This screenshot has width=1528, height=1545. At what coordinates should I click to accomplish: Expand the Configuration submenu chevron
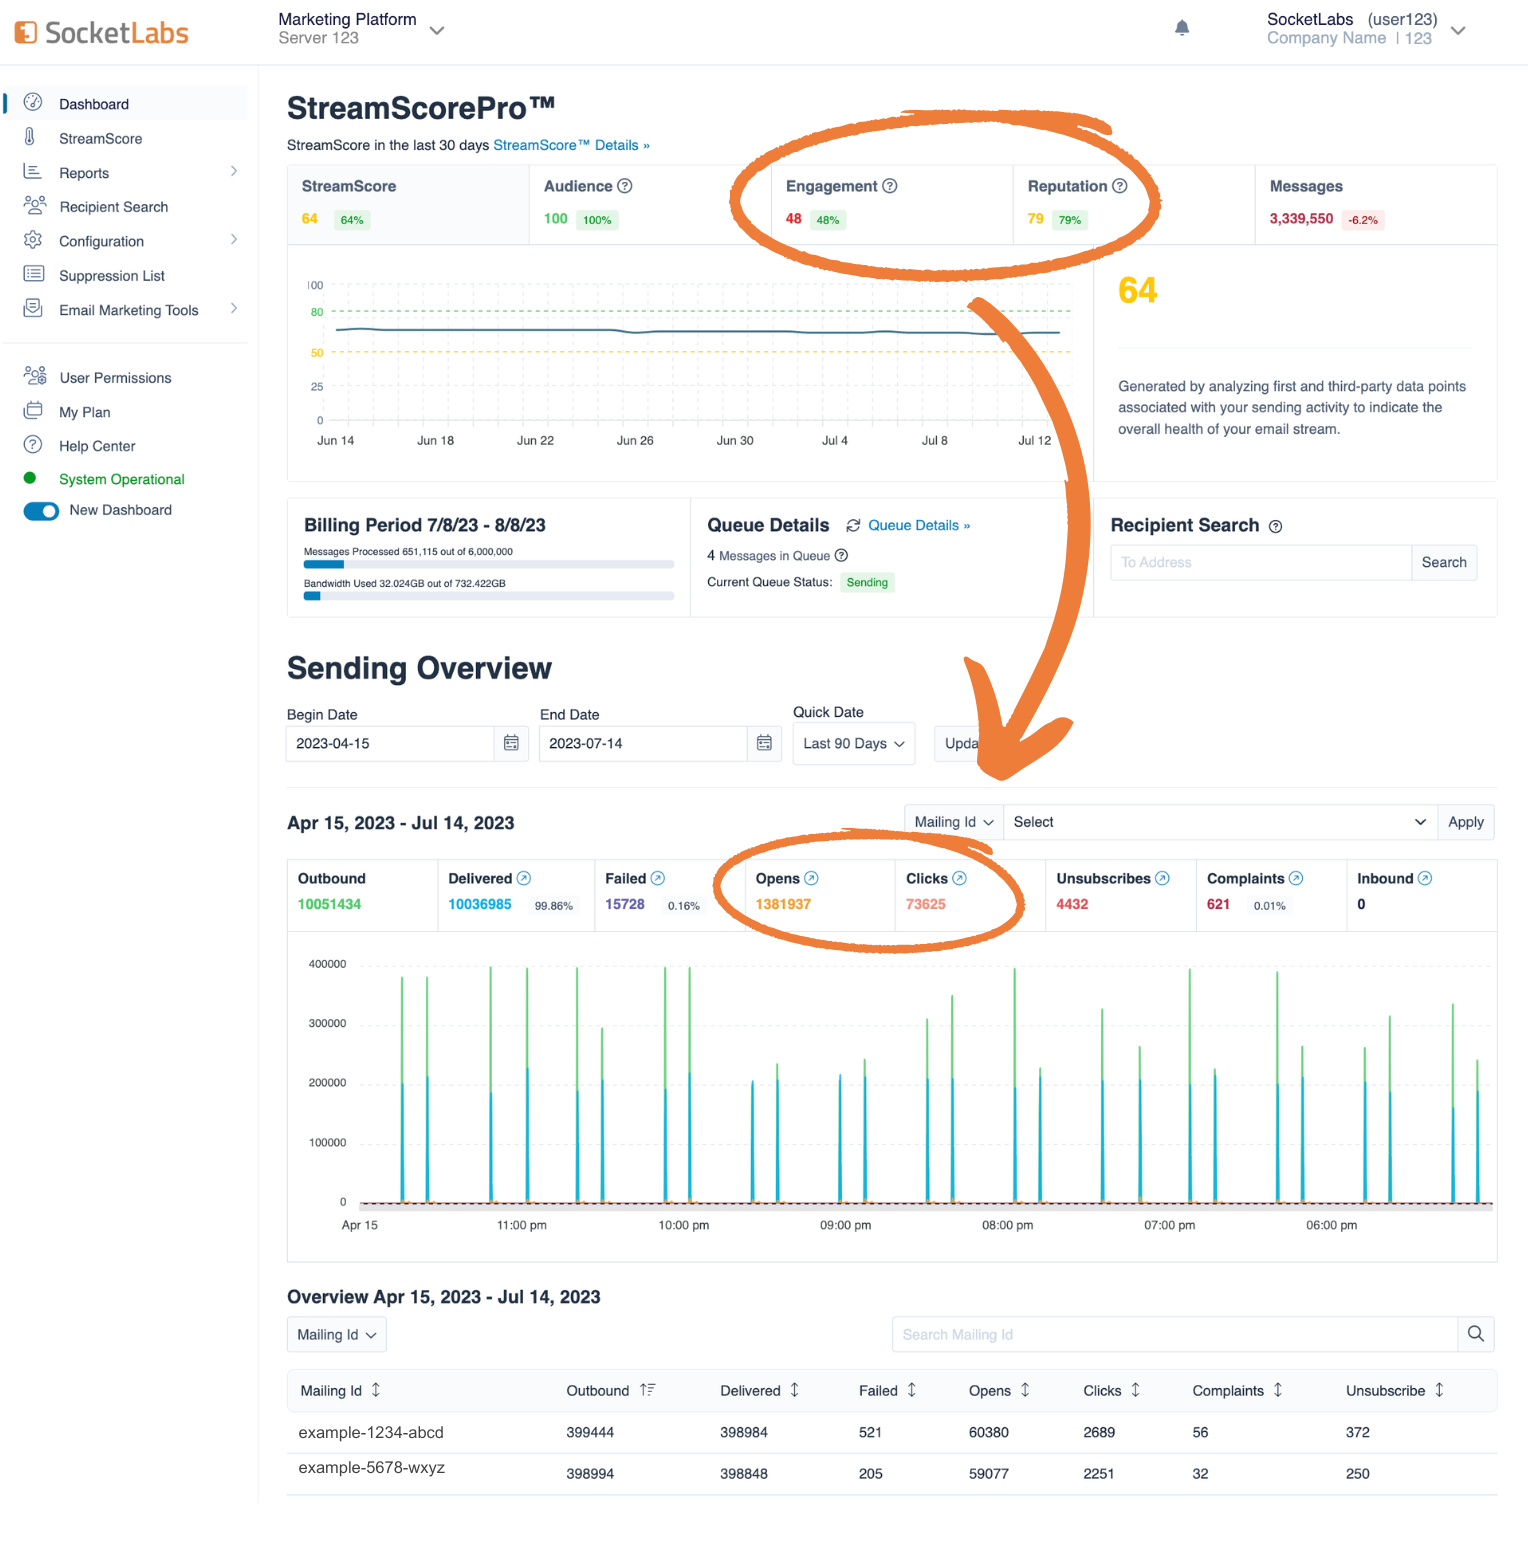pos(234,239)
